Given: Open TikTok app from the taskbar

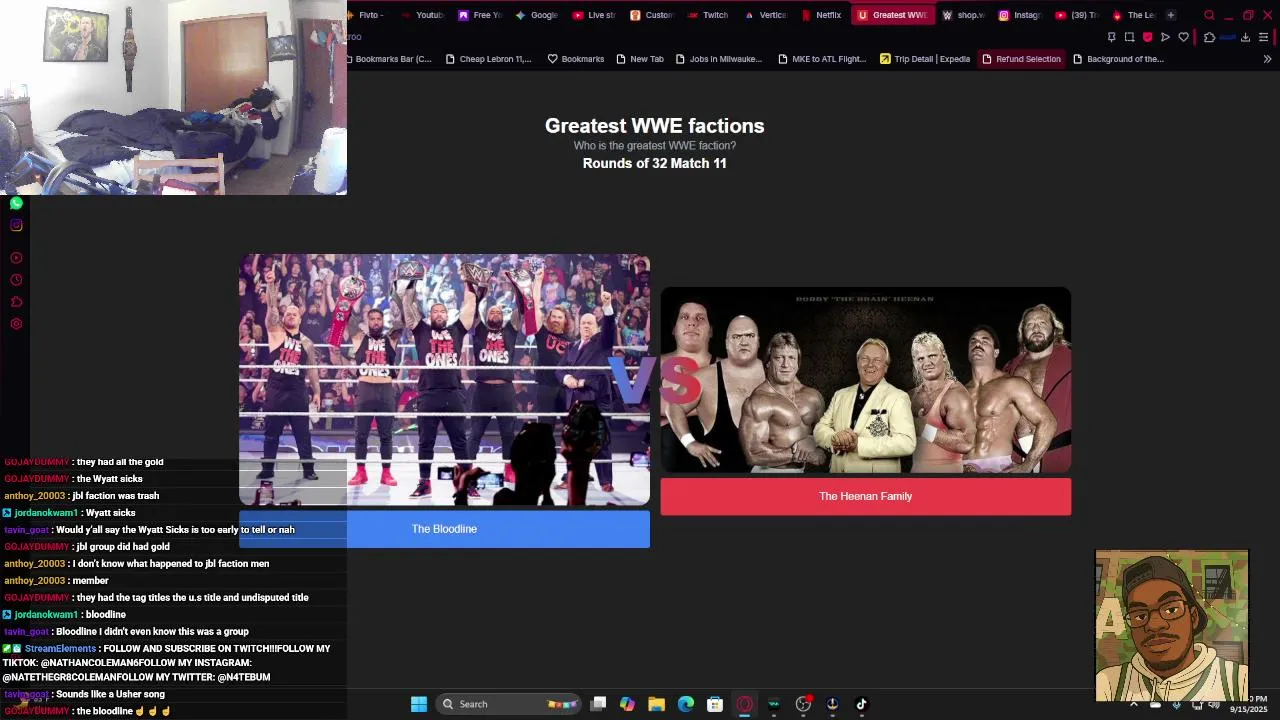Looking at the screenshot, I should pos(861,704).
